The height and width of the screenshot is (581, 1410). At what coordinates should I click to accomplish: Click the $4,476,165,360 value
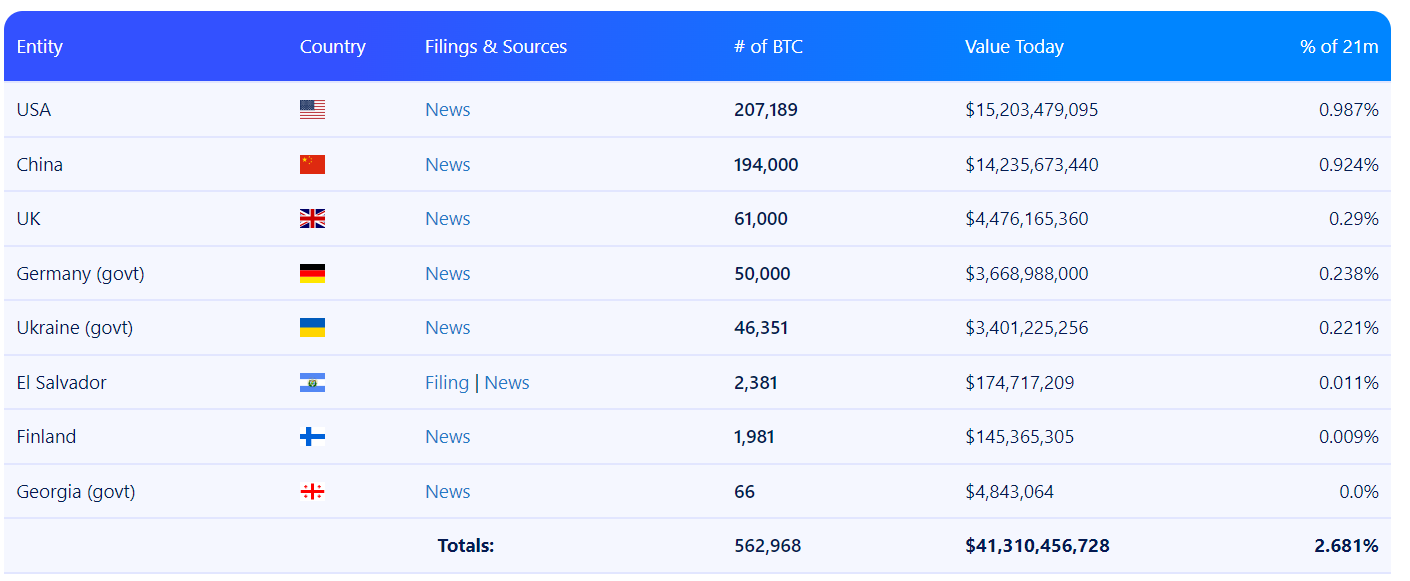pyautogui.click(x=1027, y=219)
